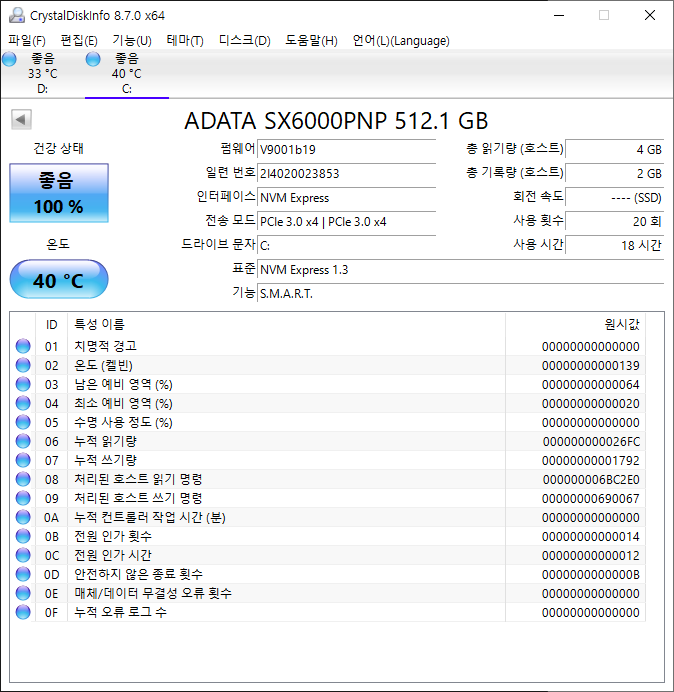The width and height of the screenshot is (674, 692).
Task: Click status orb of attribute 0C 전원 인가 시간
Action: pos(23,555)
